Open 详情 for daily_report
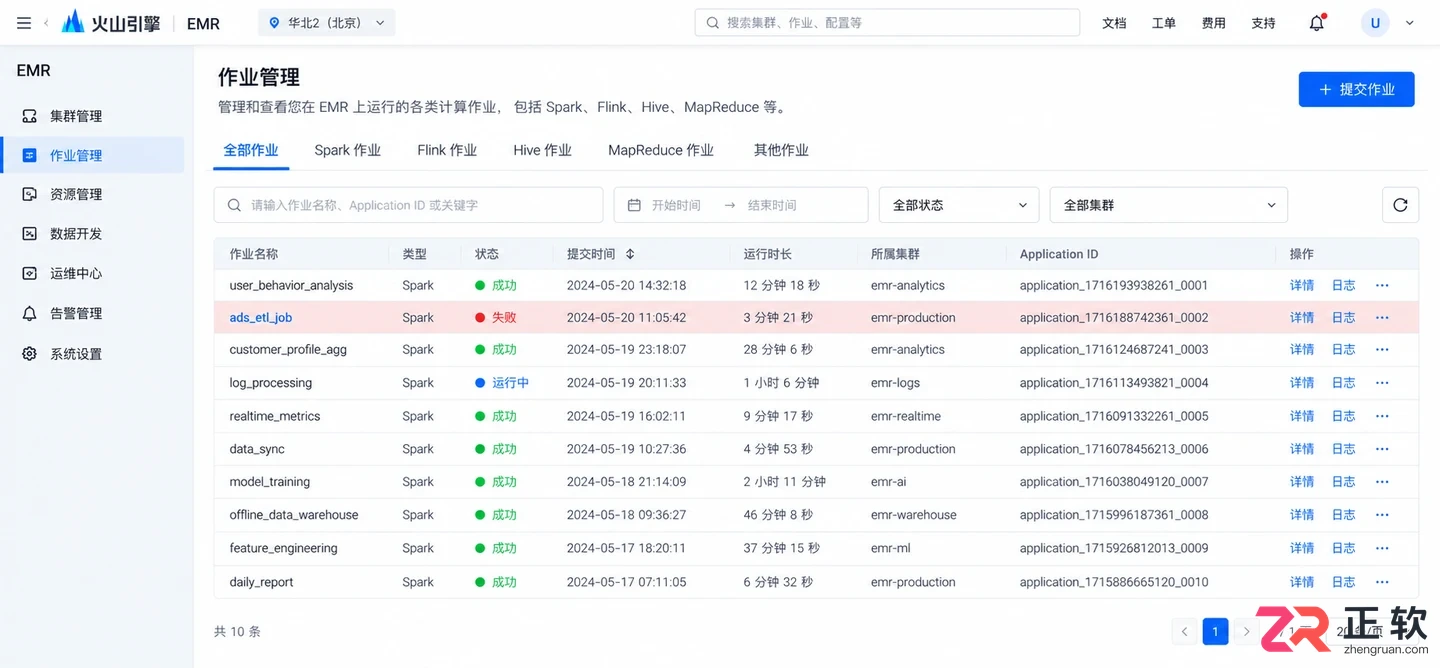The width and height of the screenshot is (1440, 668). [1302, 582]
